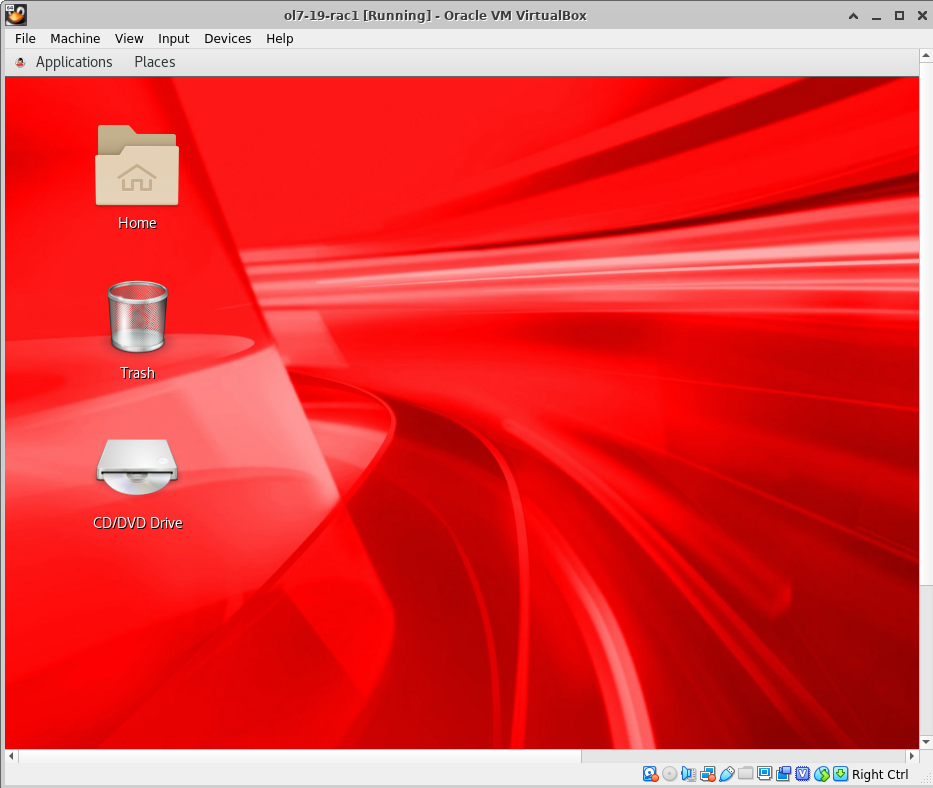Click the display monitor status icon
Viewport: 933px width, 788px height.
765,774
